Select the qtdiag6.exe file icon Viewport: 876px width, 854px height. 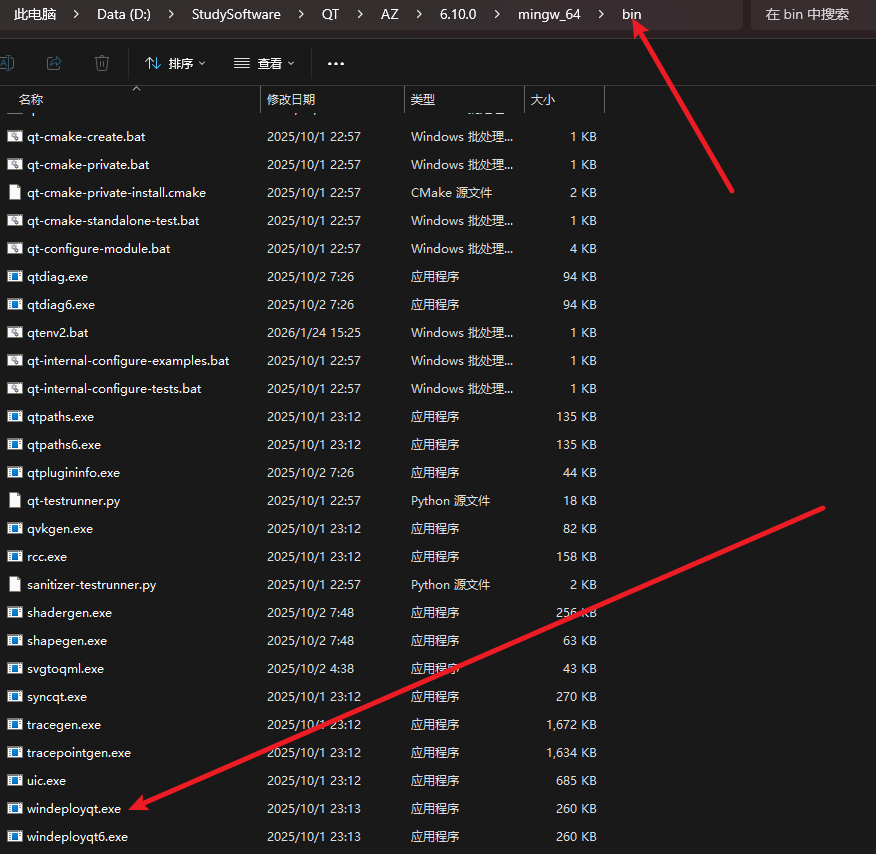click(15, 304)
